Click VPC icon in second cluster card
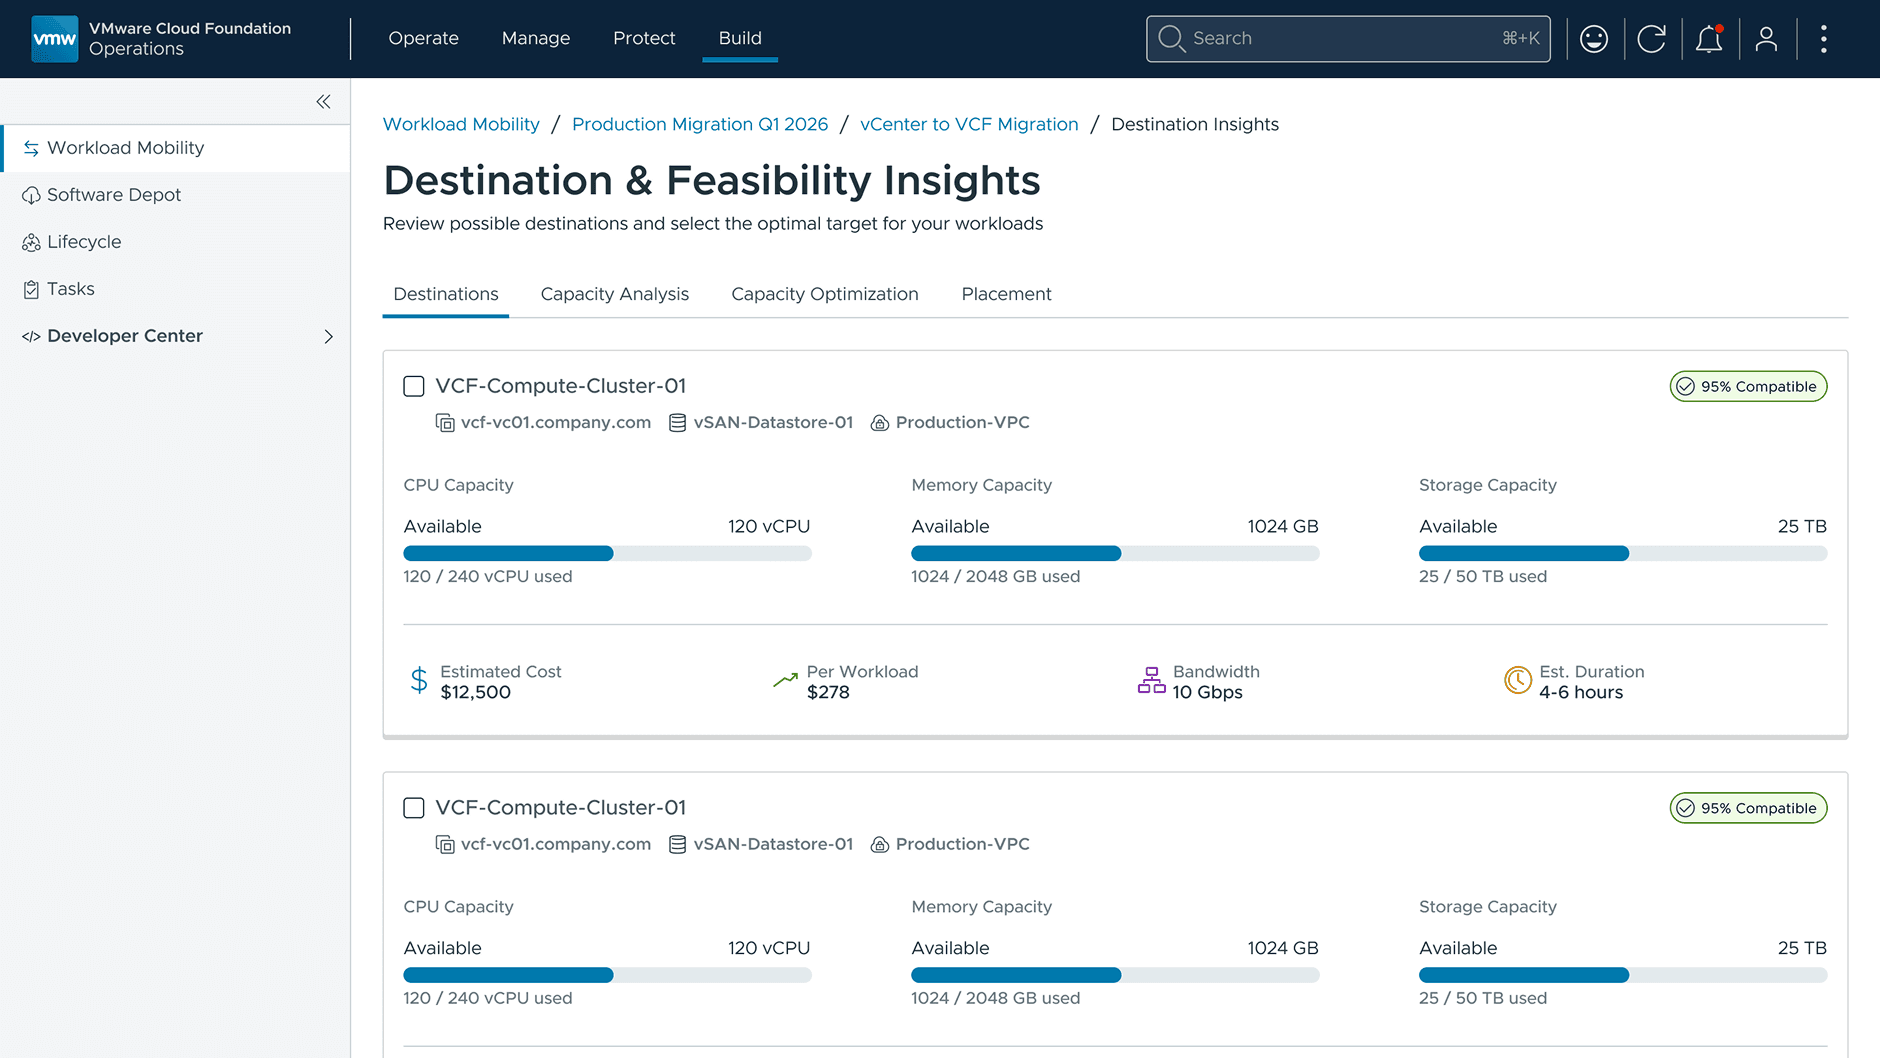Screen dimensions: 1880x1058 point(880,845)
